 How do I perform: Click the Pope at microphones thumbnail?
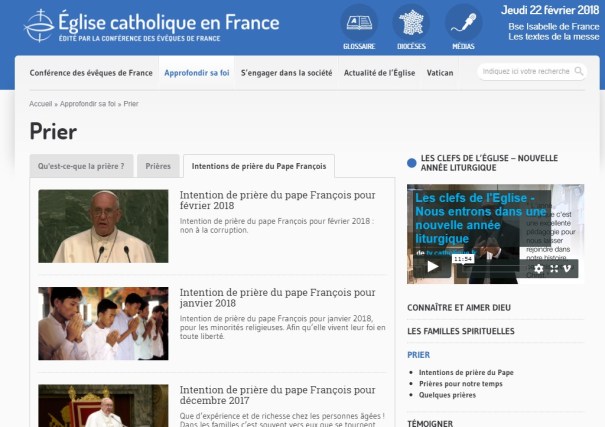[x=103, y=226]
